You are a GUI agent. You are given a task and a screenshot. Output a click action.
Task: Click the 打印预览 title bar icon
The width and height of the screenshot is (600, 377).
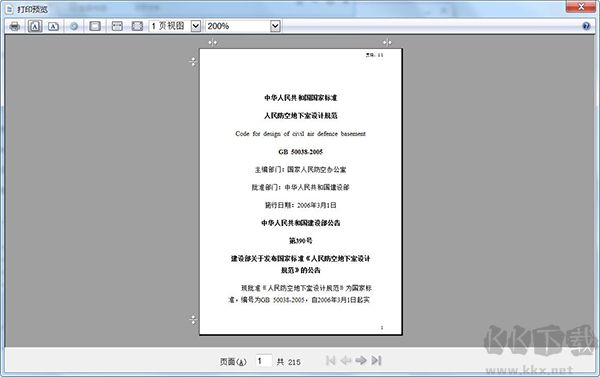click(x=10, y=9)
